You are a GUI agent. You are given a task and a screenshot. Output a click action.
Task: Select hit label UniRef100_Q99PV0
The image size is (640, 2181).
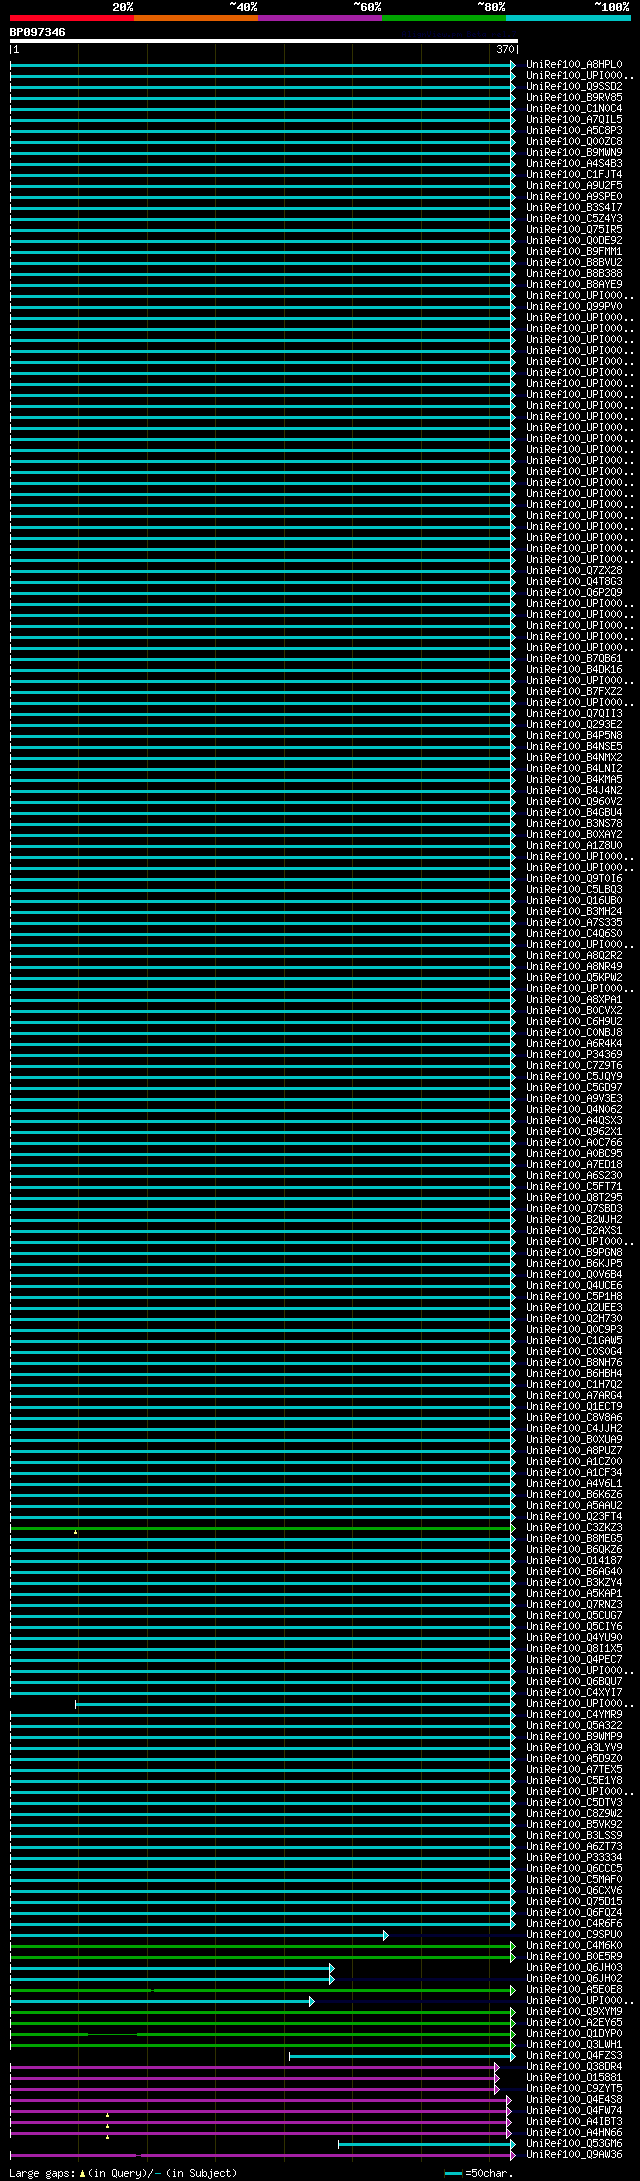(x=574, y=307)
